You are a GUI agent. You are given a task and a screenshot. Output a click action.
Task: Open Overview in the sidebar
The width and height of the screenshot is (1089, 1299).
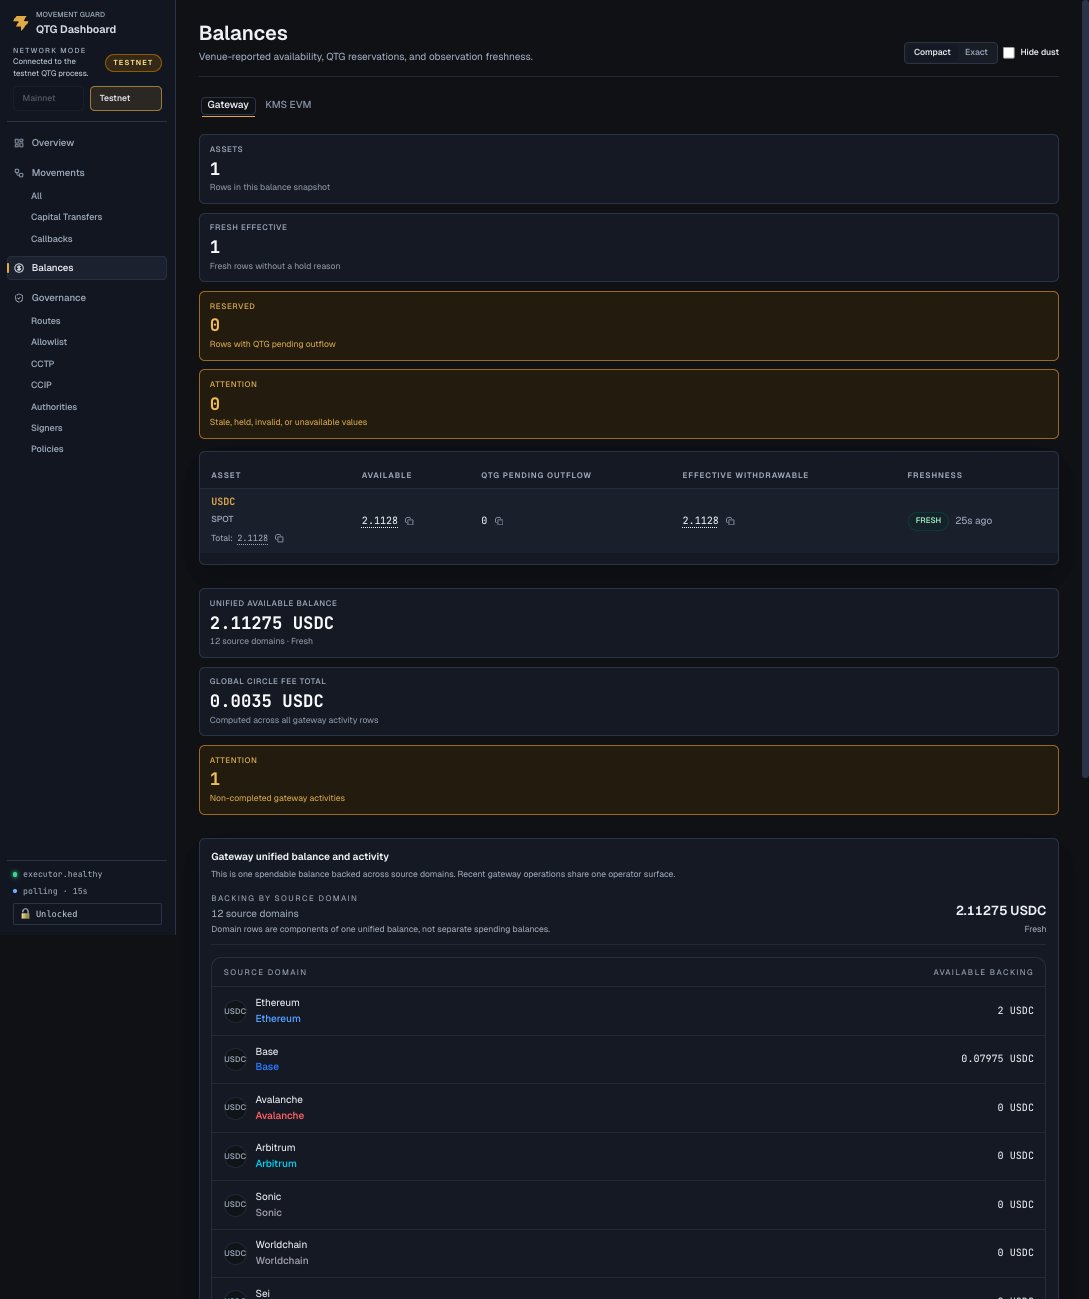86,143
